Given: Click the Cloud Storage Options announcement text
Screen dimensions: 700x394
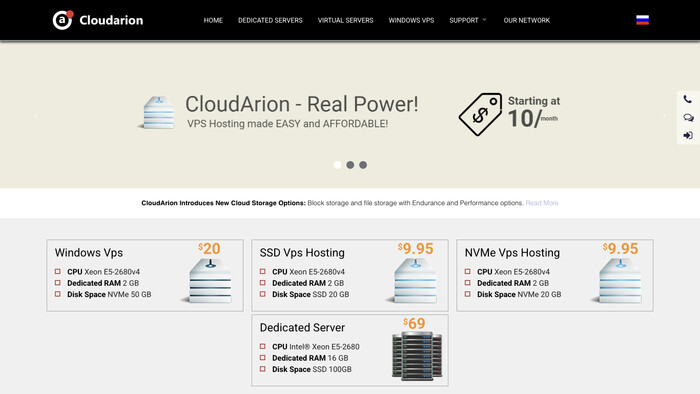Looking at the screenshot, I should tap(333, 203).
